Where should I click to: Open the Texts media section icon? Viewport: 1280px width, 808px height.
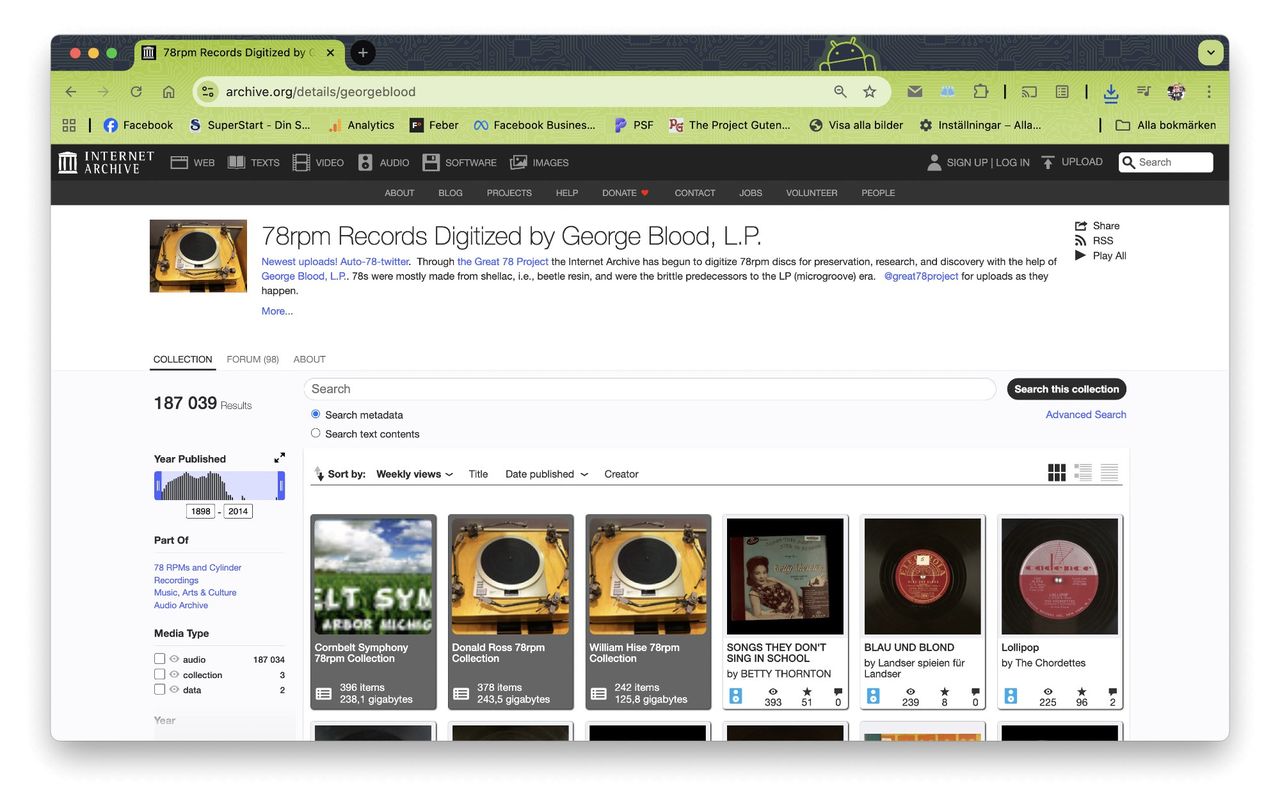coord(237,162)
